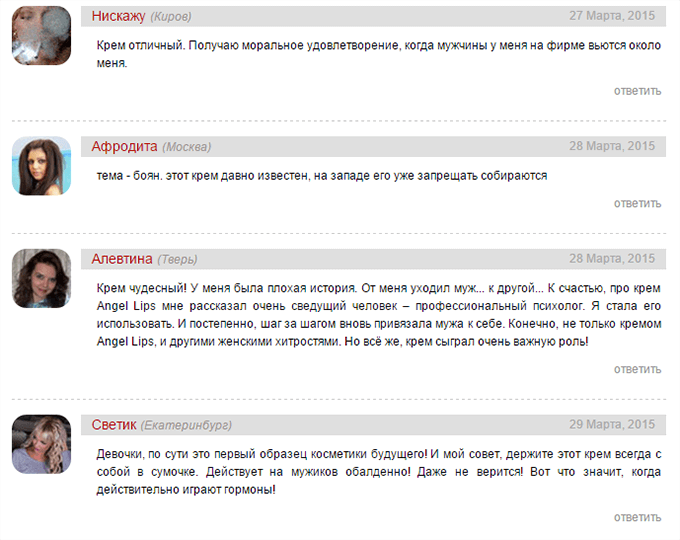Click Афродита's profile avatar
680x540 pixels.
pos(41,166)
